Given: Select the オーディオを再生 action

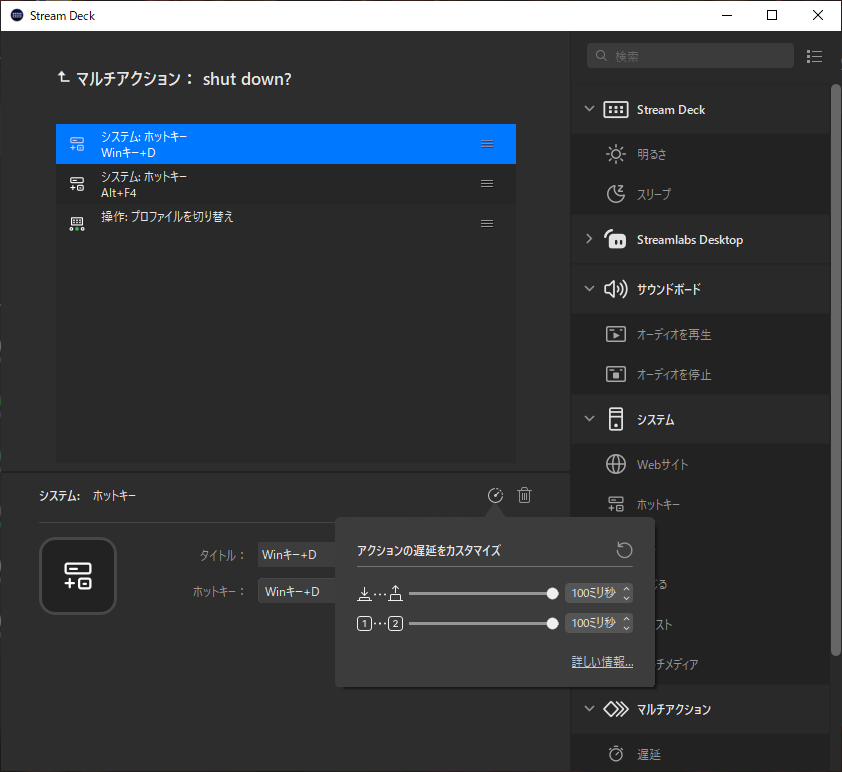Looking at the screenshot, I should coord(673,334).
